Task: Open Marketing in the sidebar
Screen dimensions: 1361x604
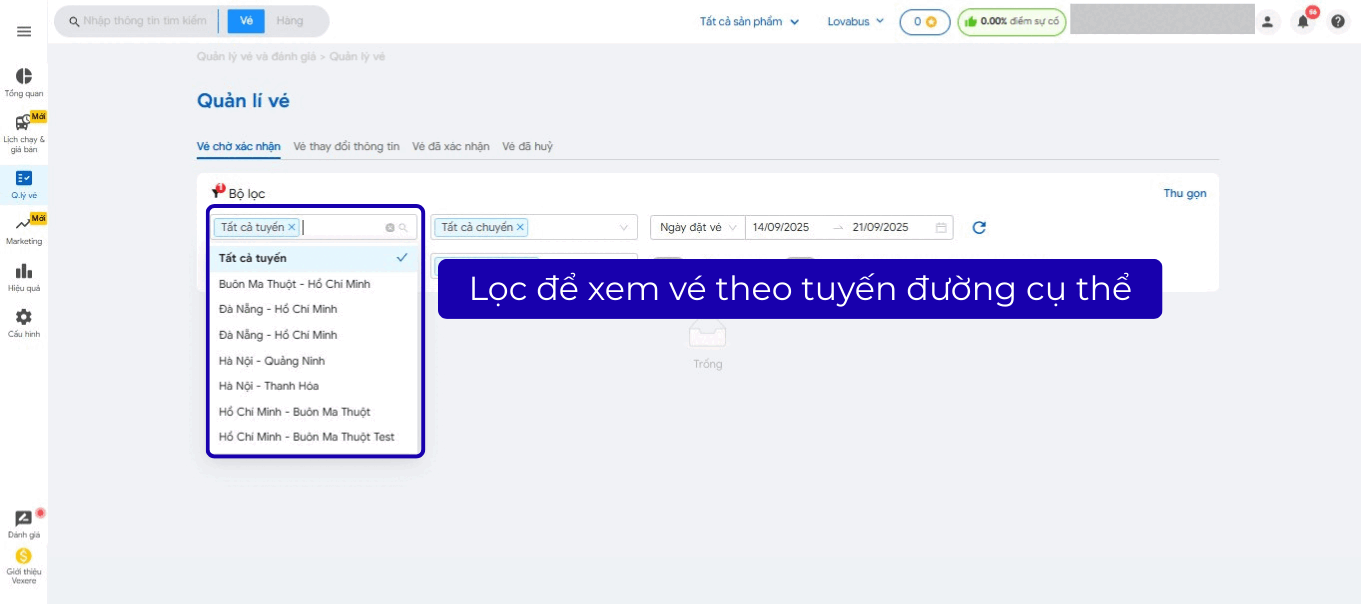Action: pos(24,225)
